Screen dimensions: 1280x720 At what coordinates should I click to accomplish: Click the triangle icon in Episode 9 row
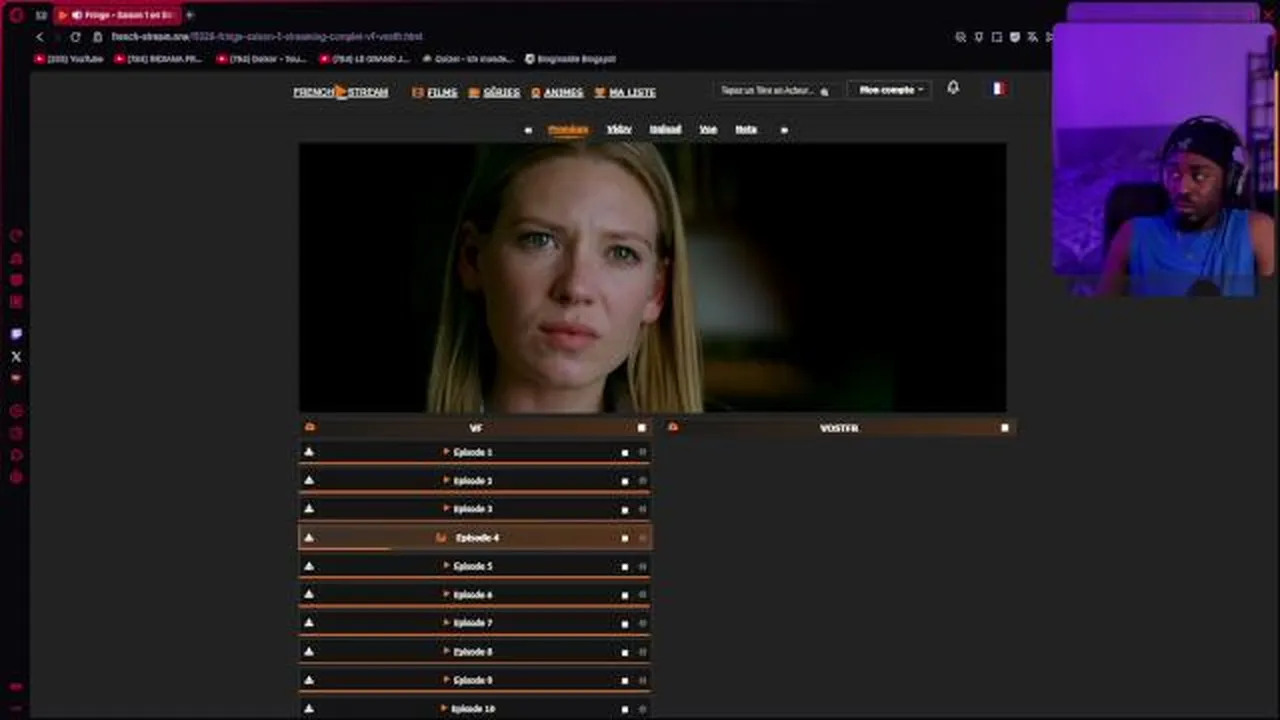[x=309, y=680]
